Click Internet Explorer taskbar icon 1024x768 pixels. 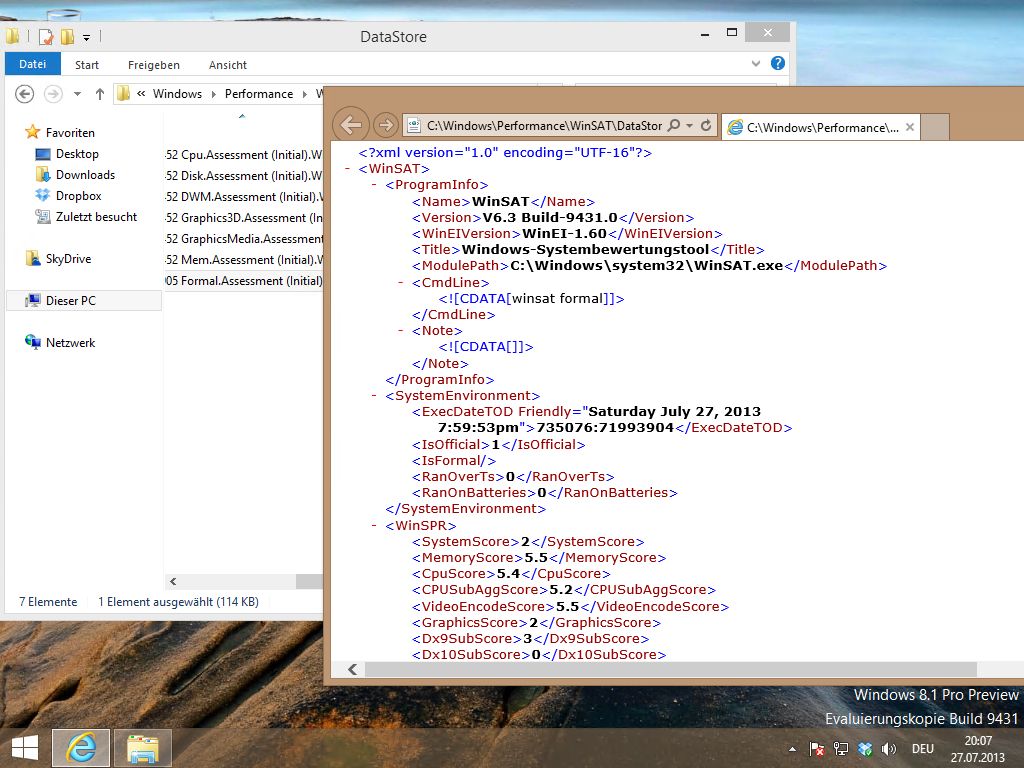click(81, 748)
